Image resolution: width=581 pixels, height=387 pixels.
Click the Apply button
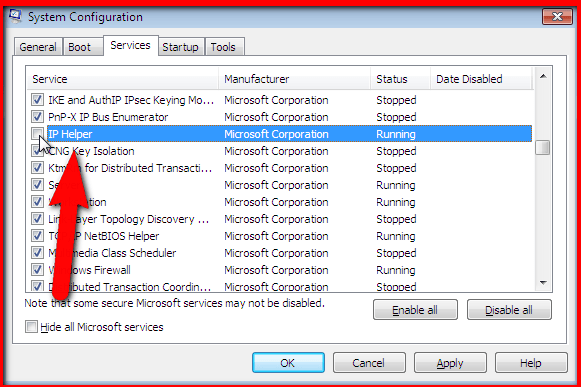click(450, 363)
